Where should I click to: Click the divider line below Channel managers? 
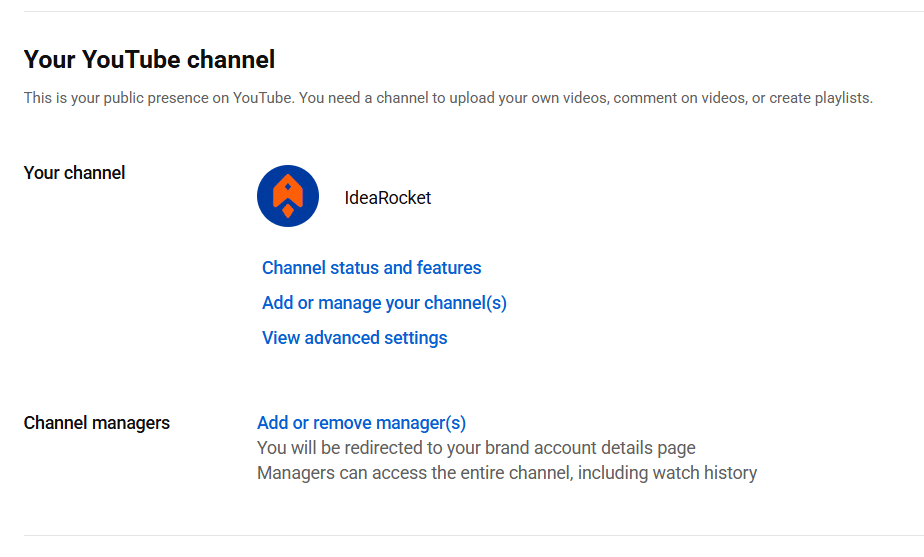462,535
